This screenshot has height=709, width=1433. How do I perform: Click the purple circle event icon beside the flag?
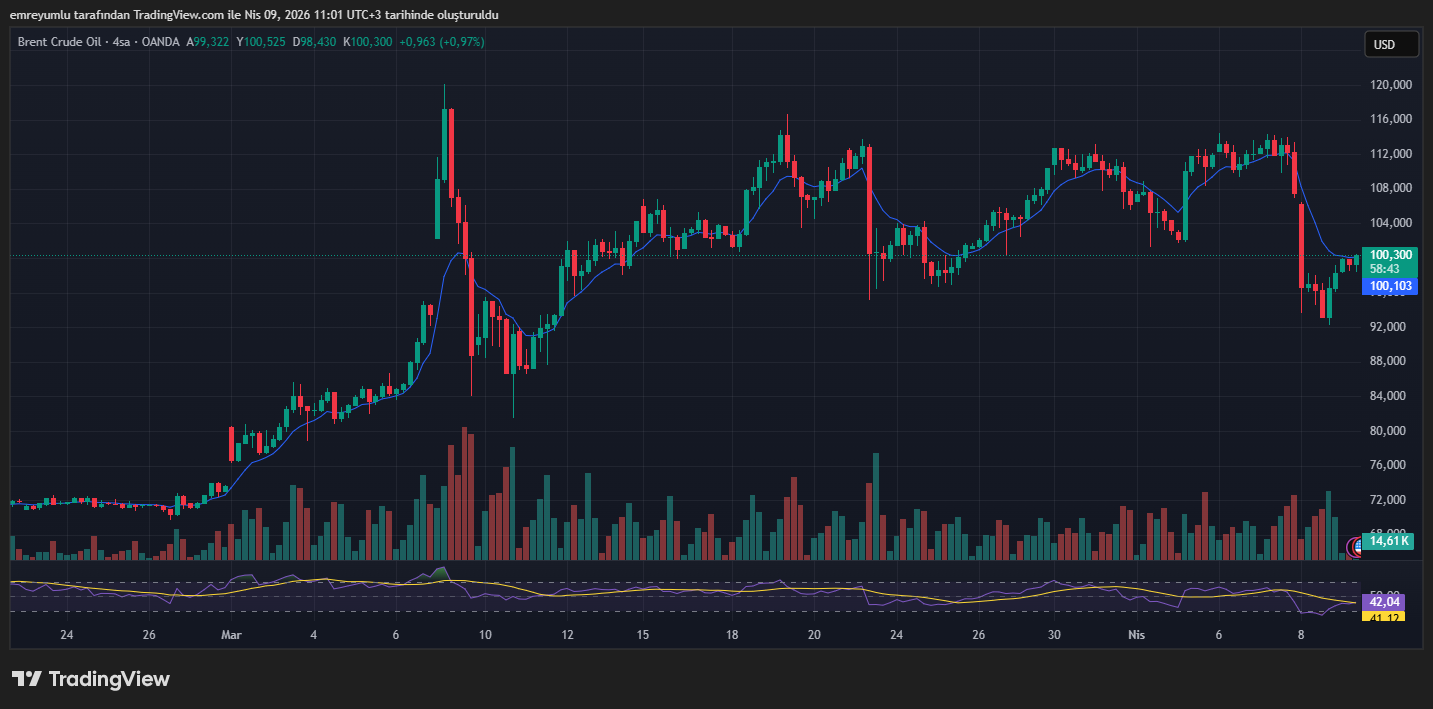pos(1351,546)
